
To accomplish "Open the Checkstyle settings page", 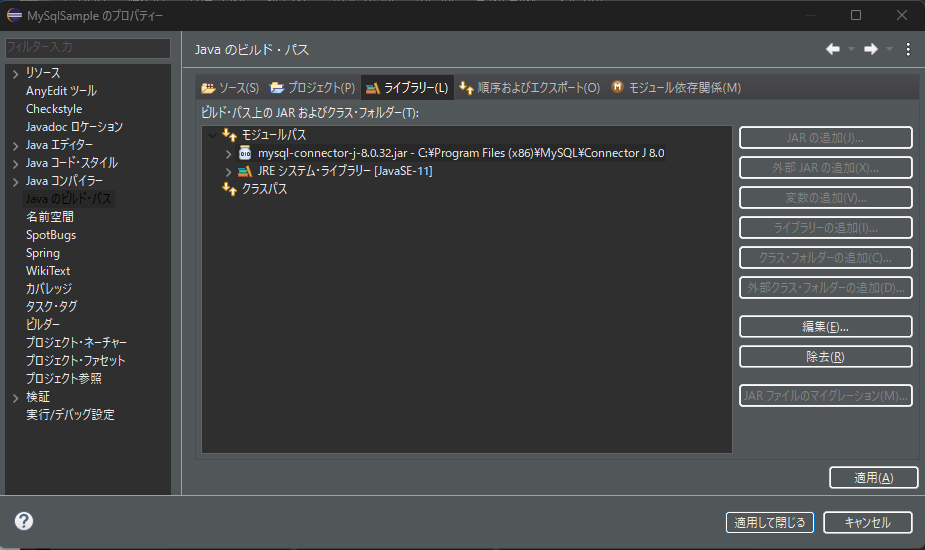I will coord(54,109).
